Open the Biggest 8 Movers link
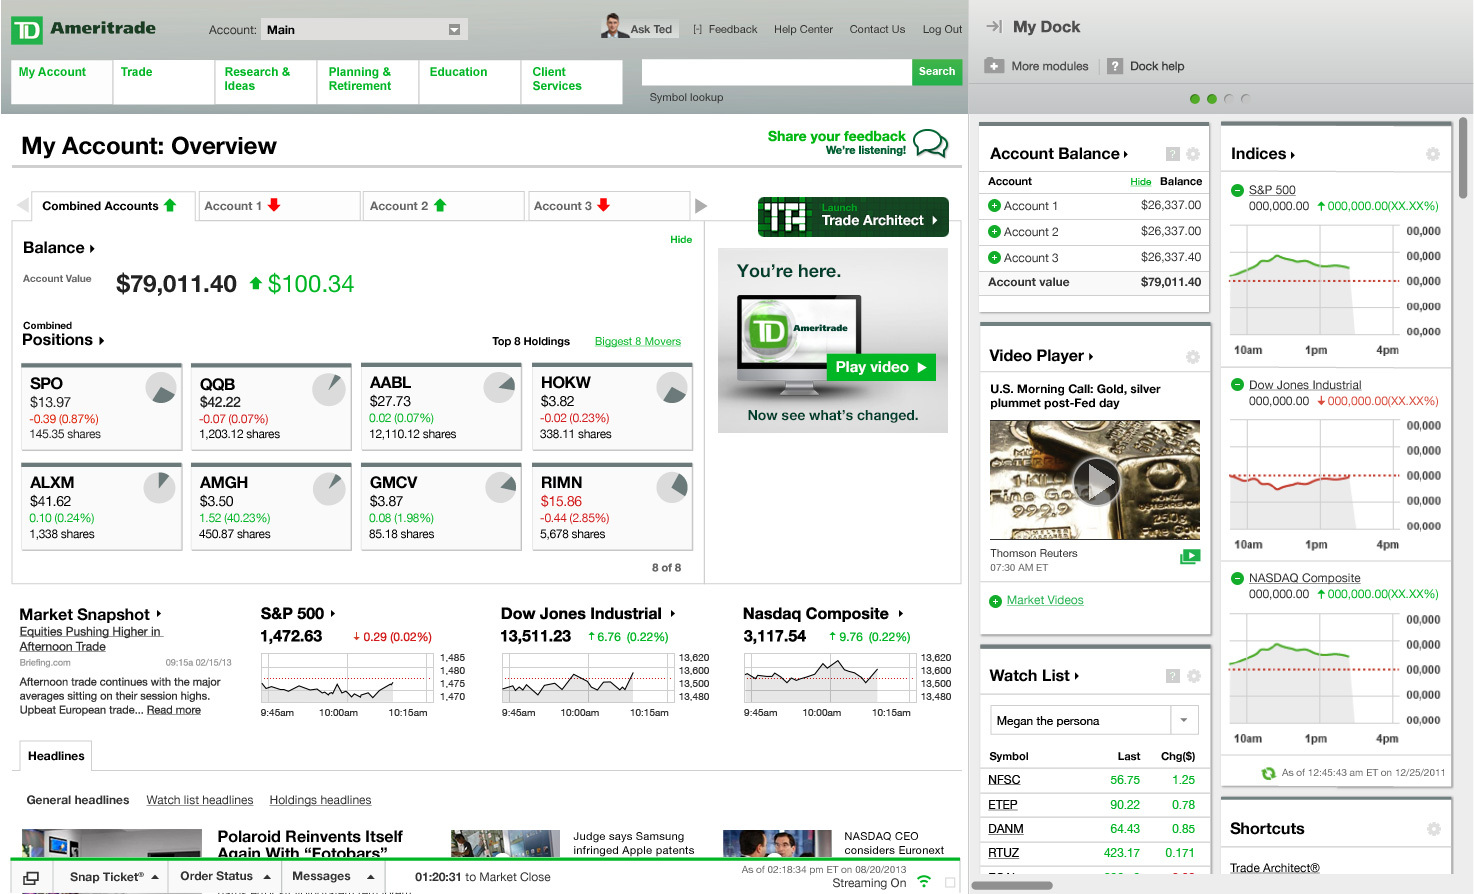The width and height of the screenshot is (1474, 894). tap(637, 342)
